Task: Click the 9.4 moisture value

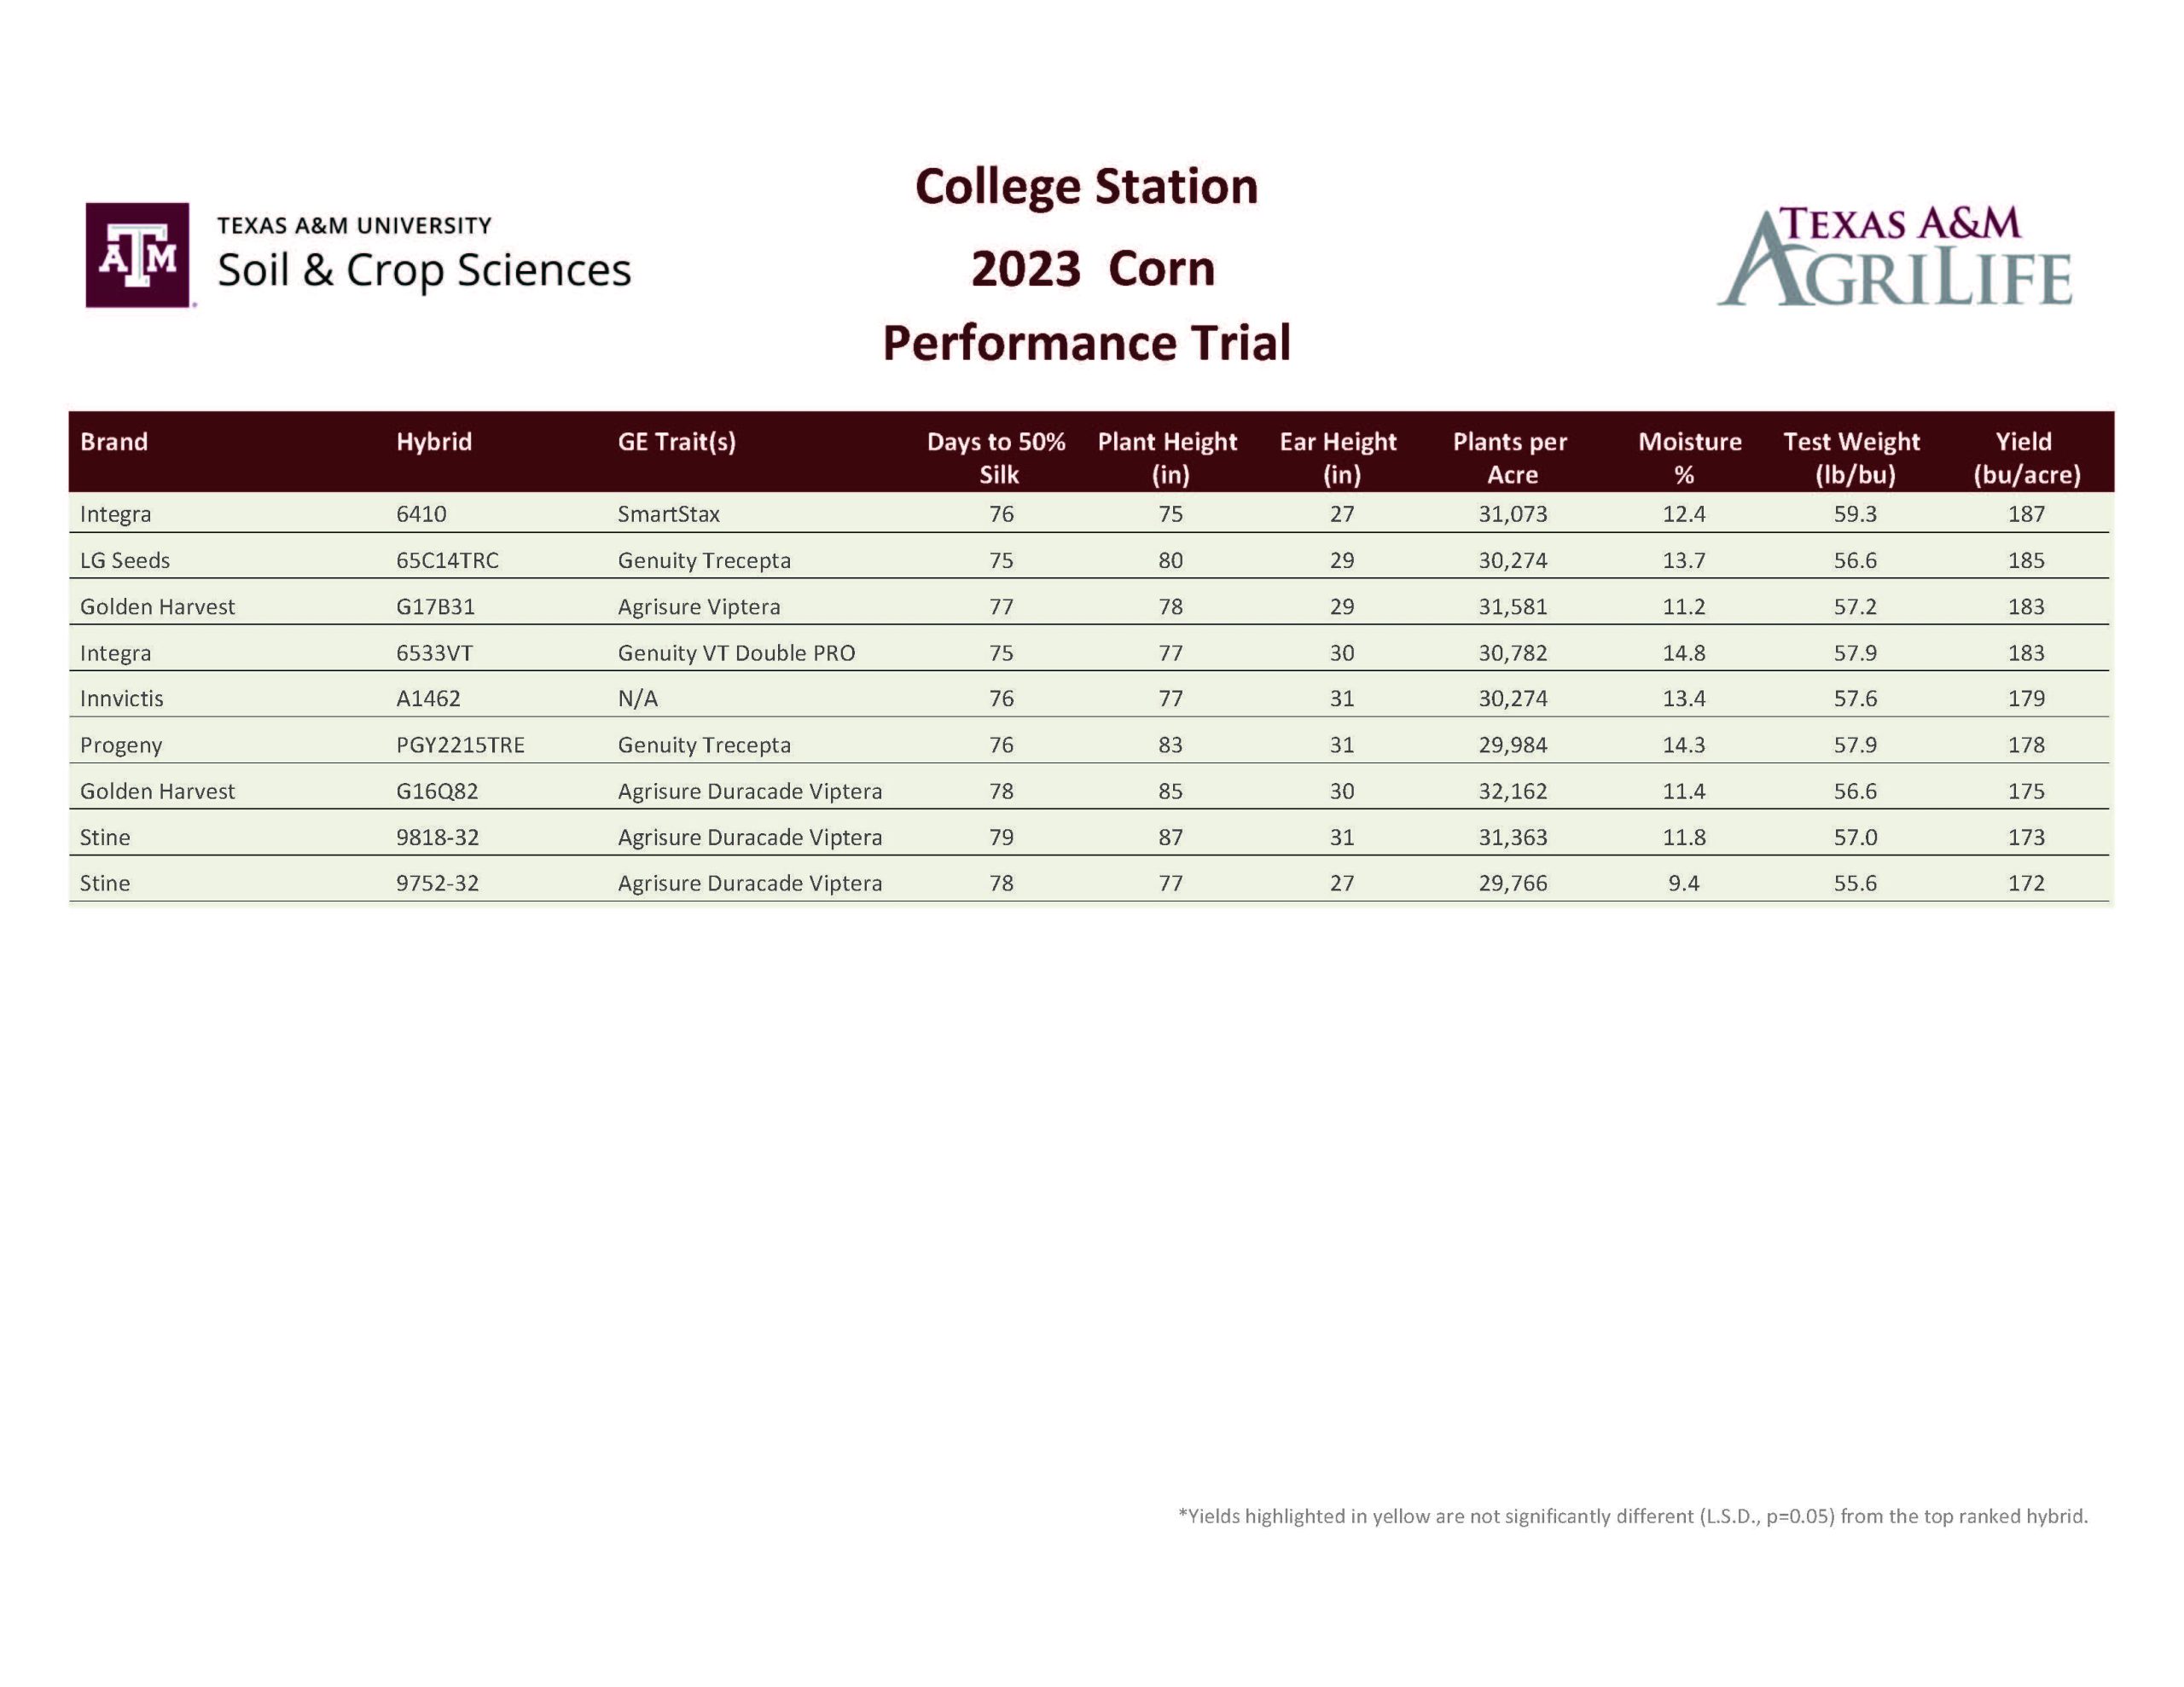Action: (1684, 883)
